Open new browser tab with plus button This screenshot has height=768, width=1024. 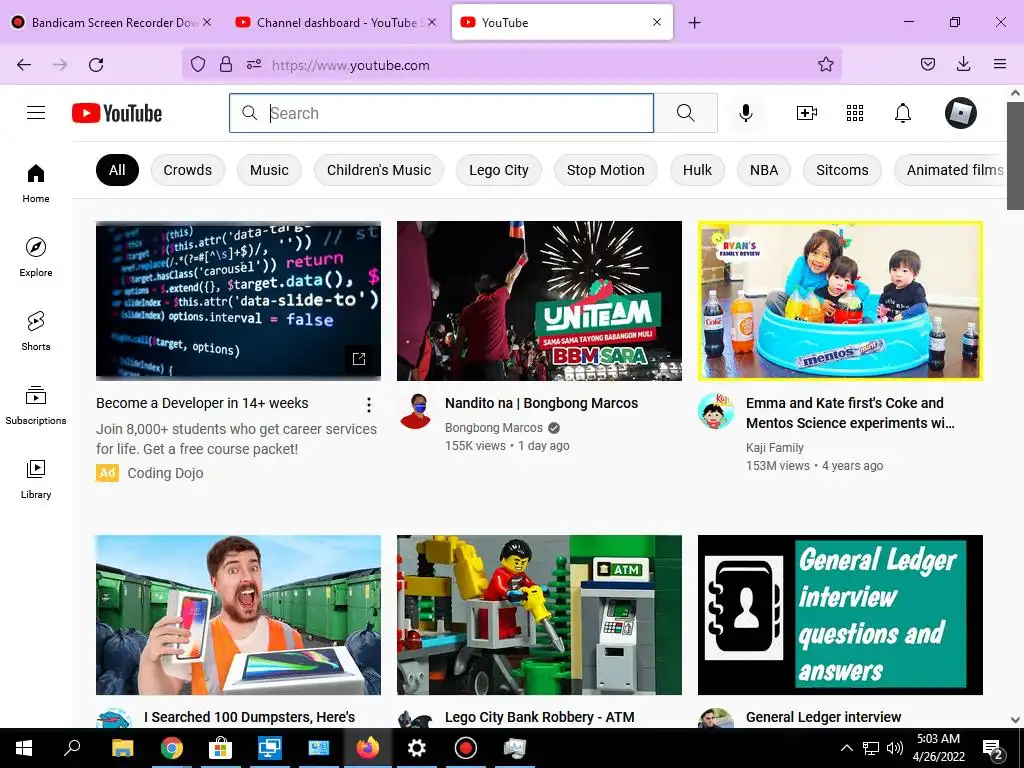pos(694,23)
